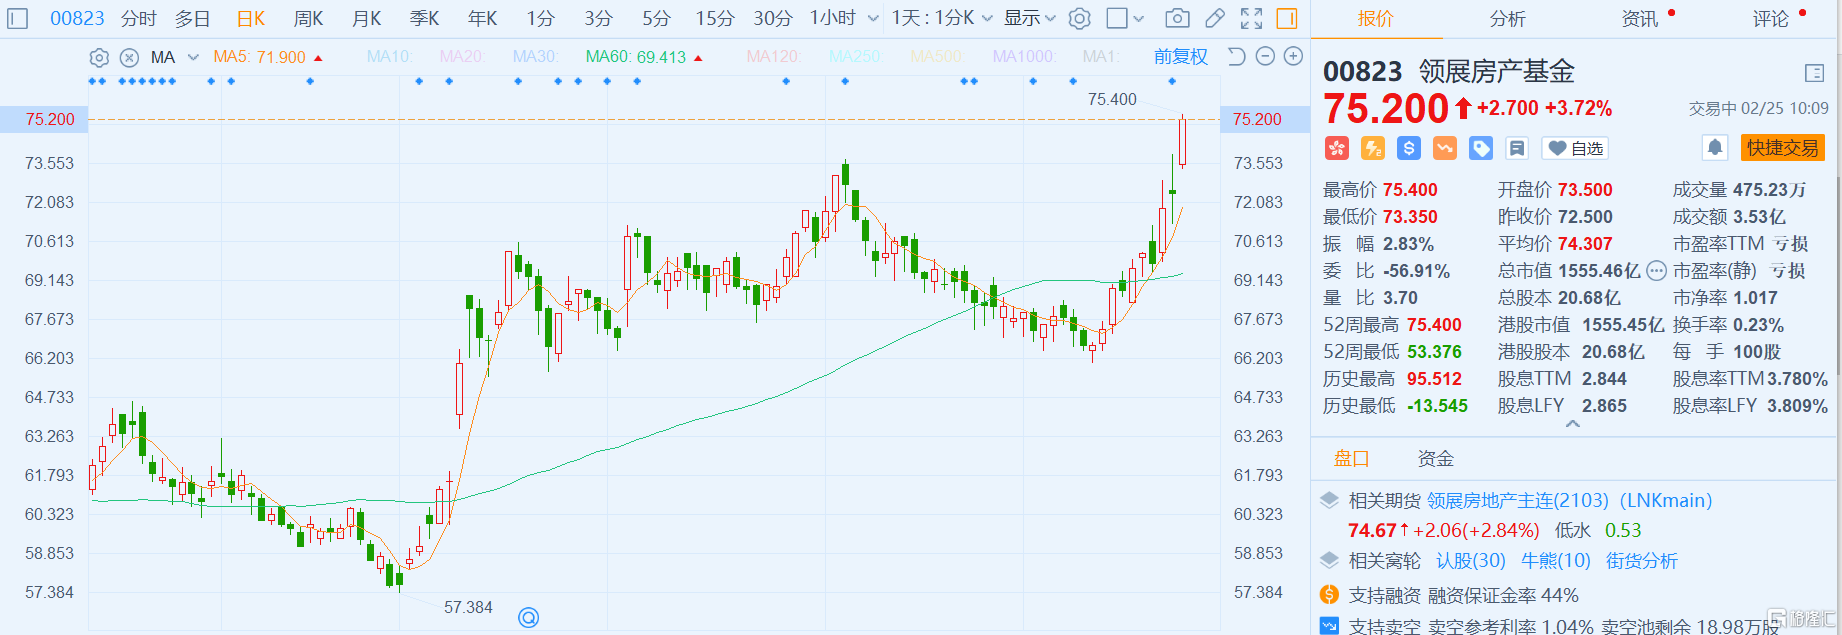Toggle the orange right sidebar panel icon
Viewport: 1842px width, 635px height.
(1288, 18)
